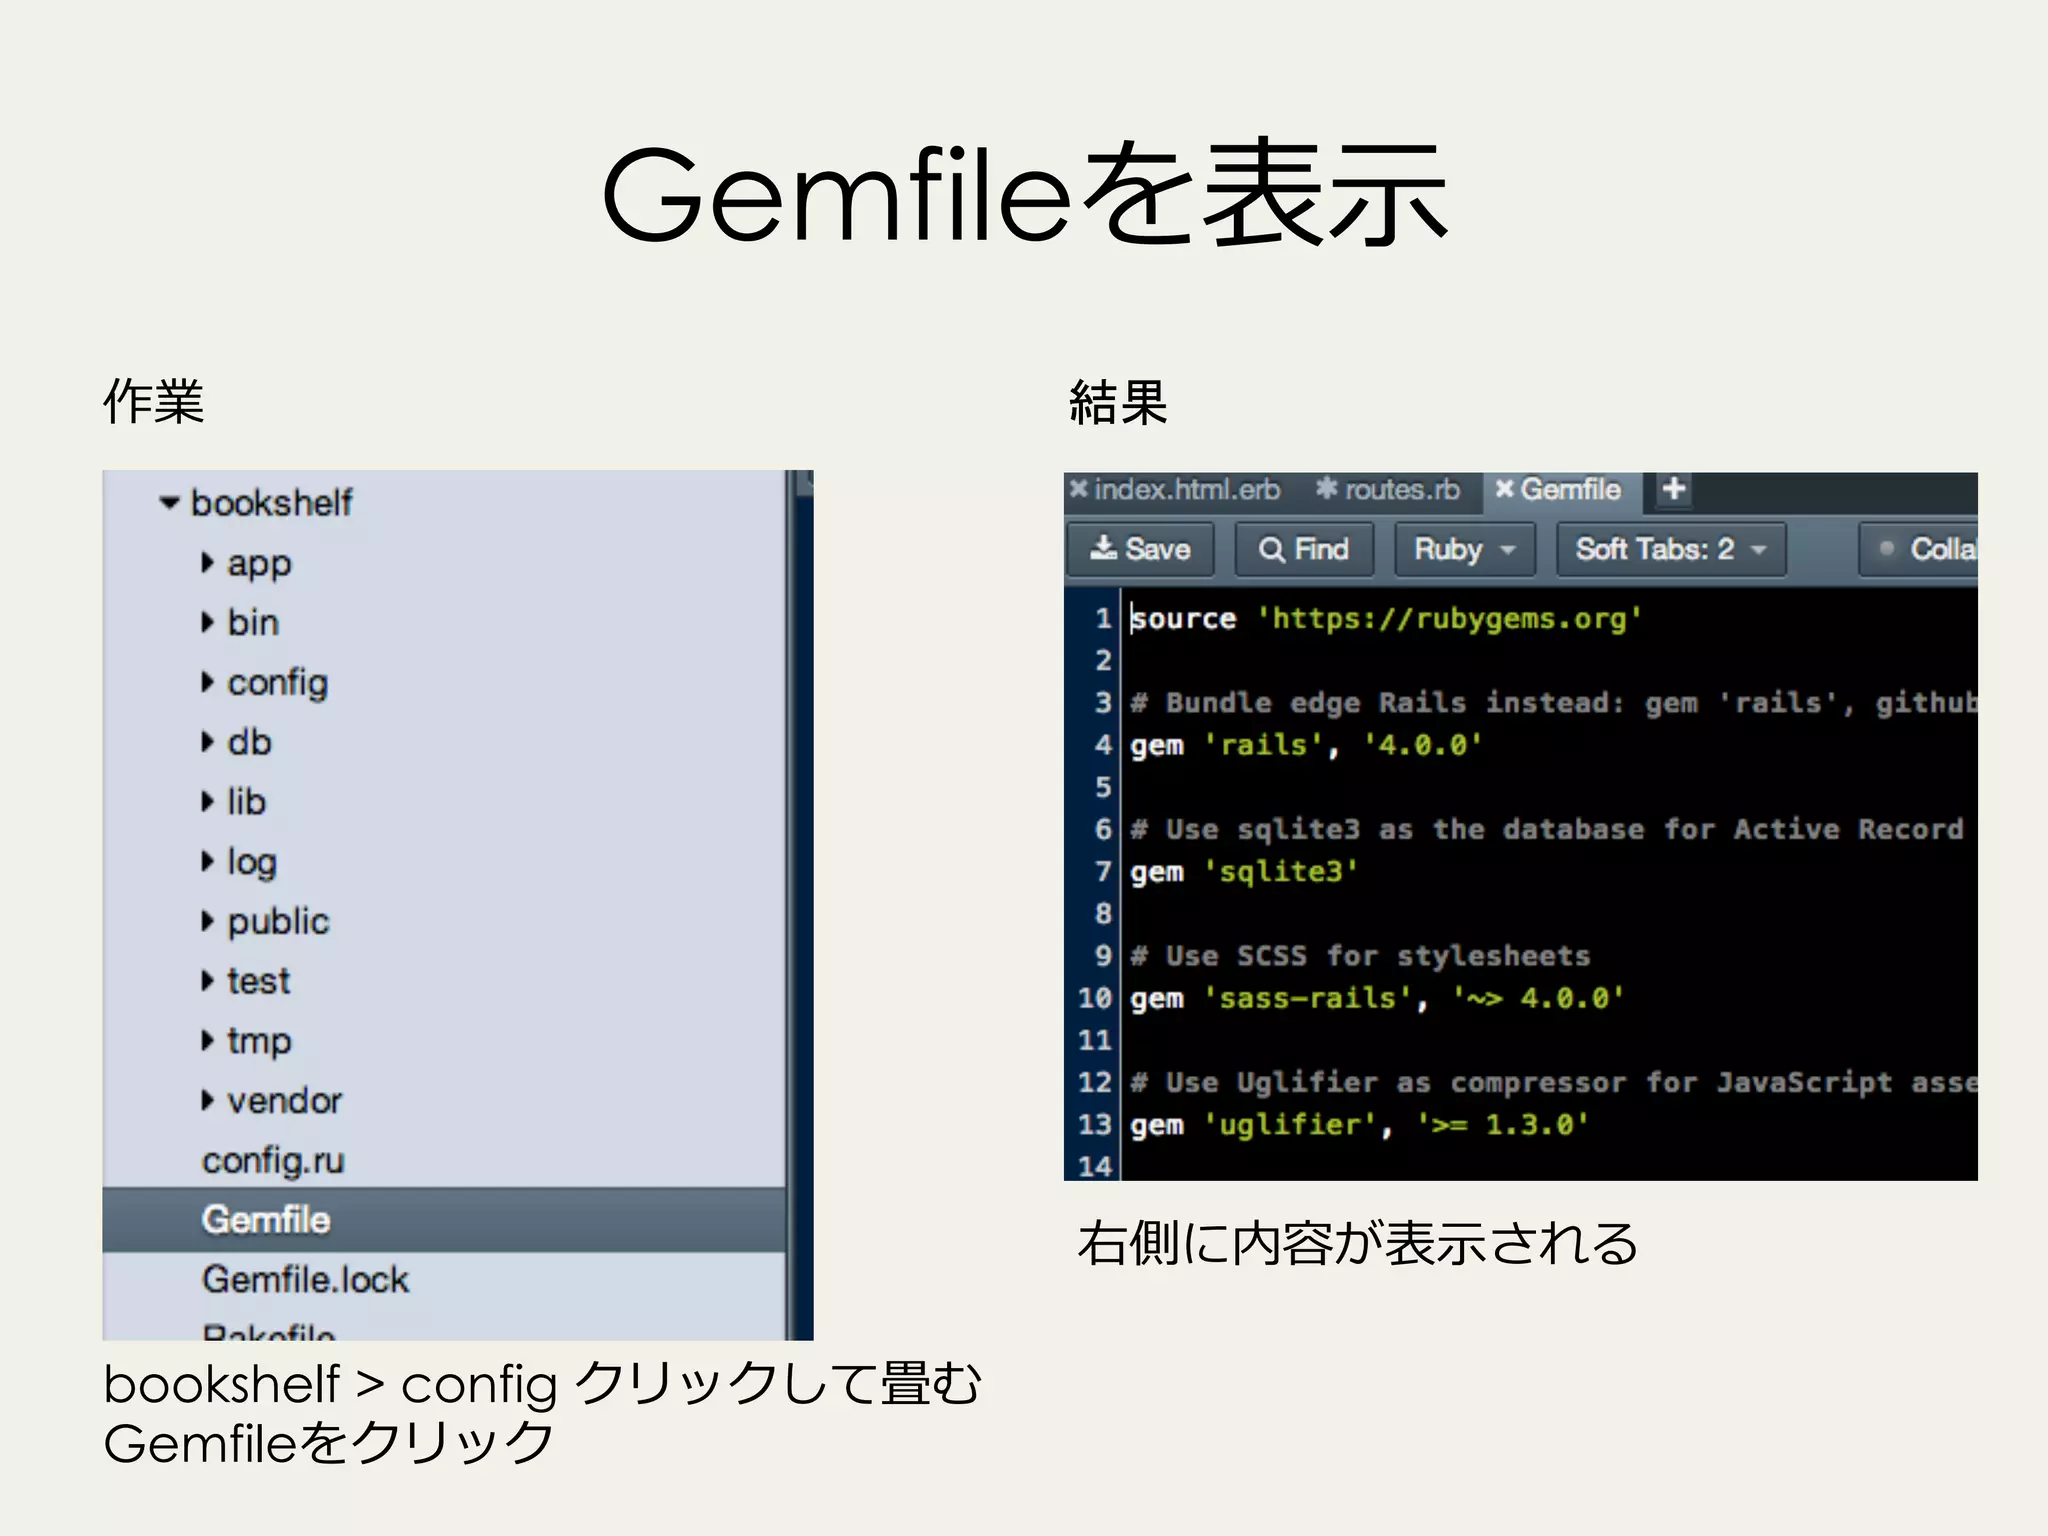Open the config.ru file

coord(273,1161)
